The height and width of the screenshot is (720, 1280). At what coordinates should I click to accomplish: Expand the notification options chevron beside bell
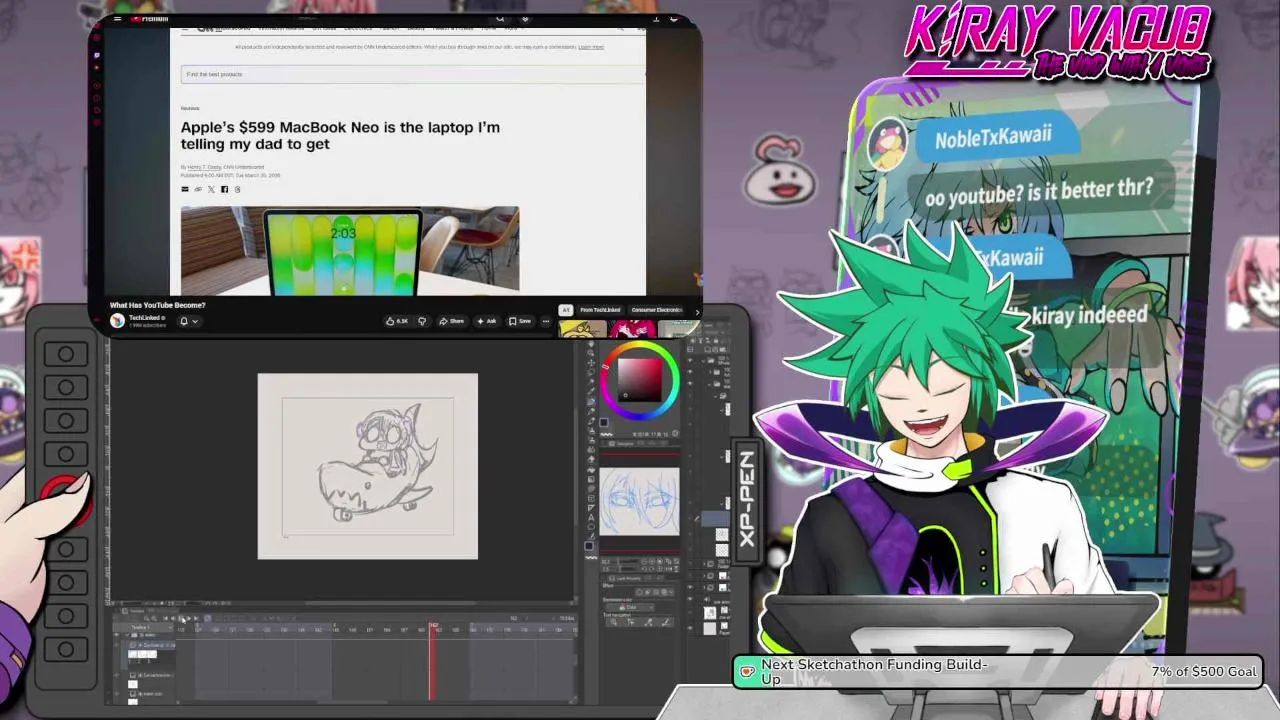(x=195, y=321)
